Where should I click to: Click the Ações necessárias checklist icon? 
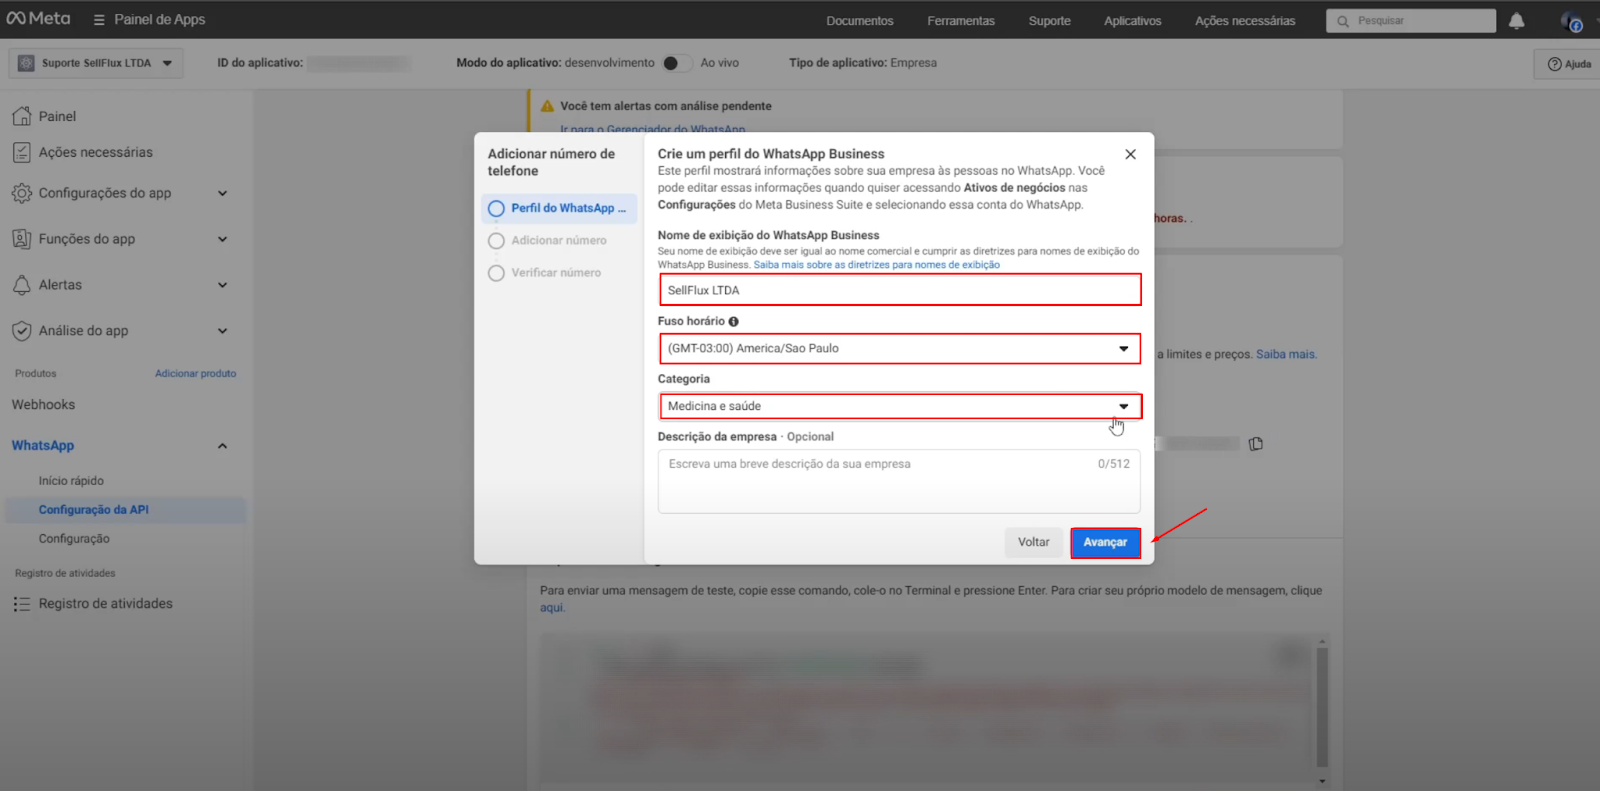21,153
